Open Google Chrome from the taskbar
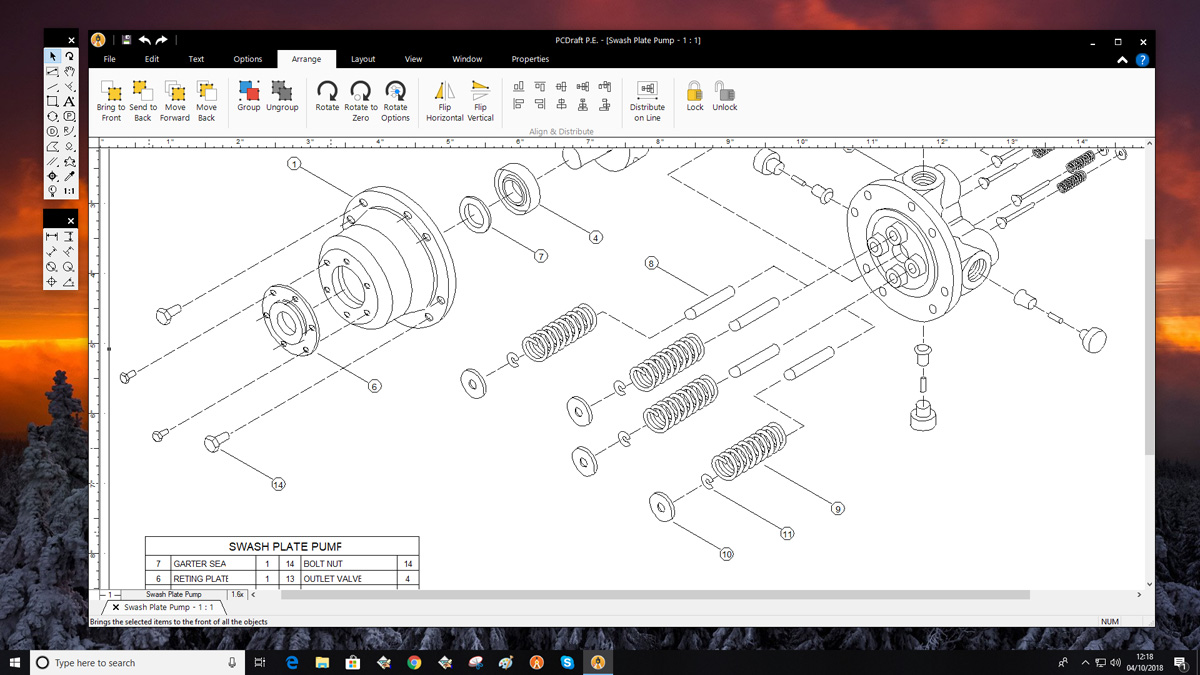This screenshot has height=675, width=1200. point(414,663)
